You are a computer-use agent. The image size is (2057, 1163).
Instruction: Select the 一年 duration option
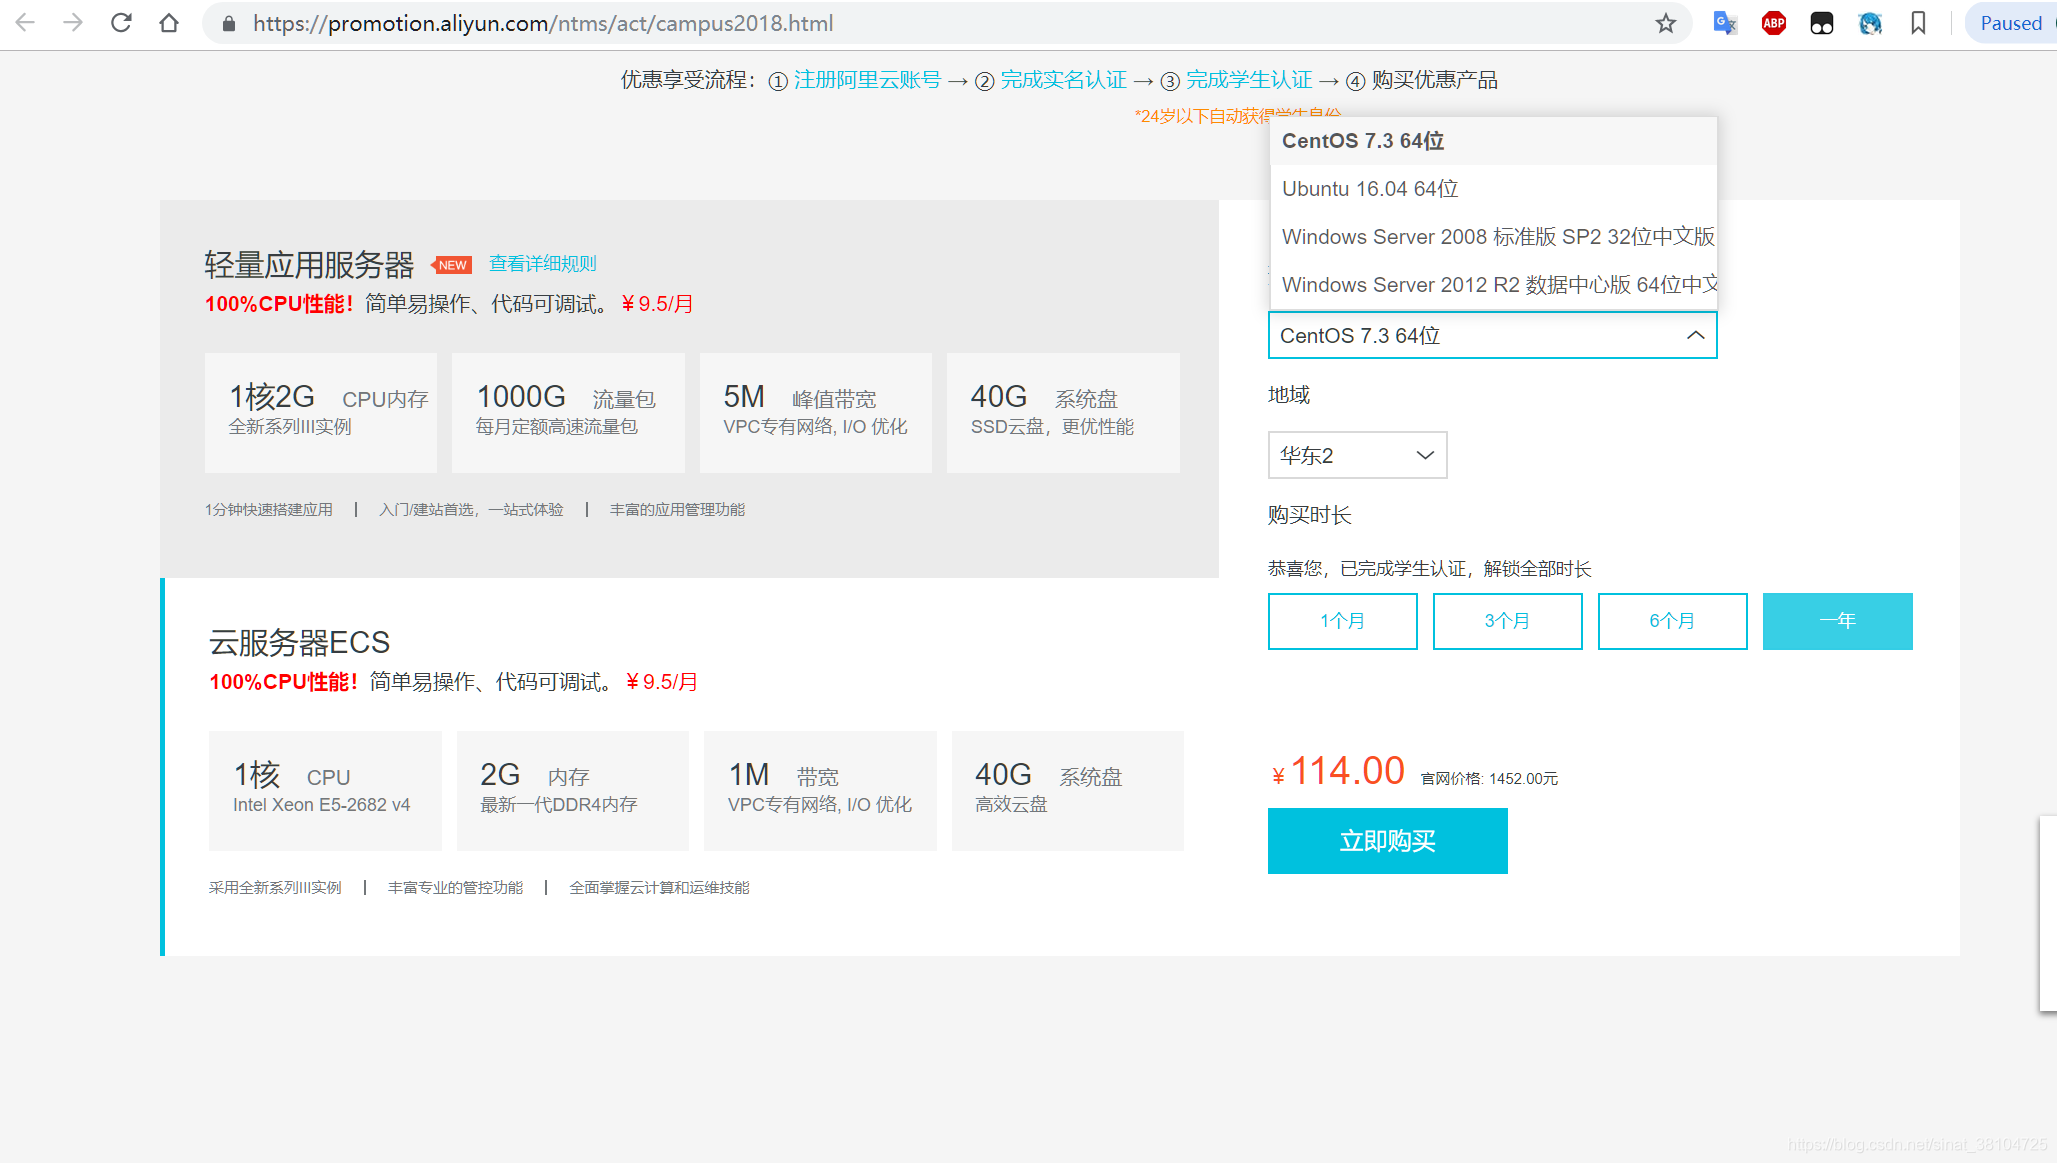point(1837,621)
